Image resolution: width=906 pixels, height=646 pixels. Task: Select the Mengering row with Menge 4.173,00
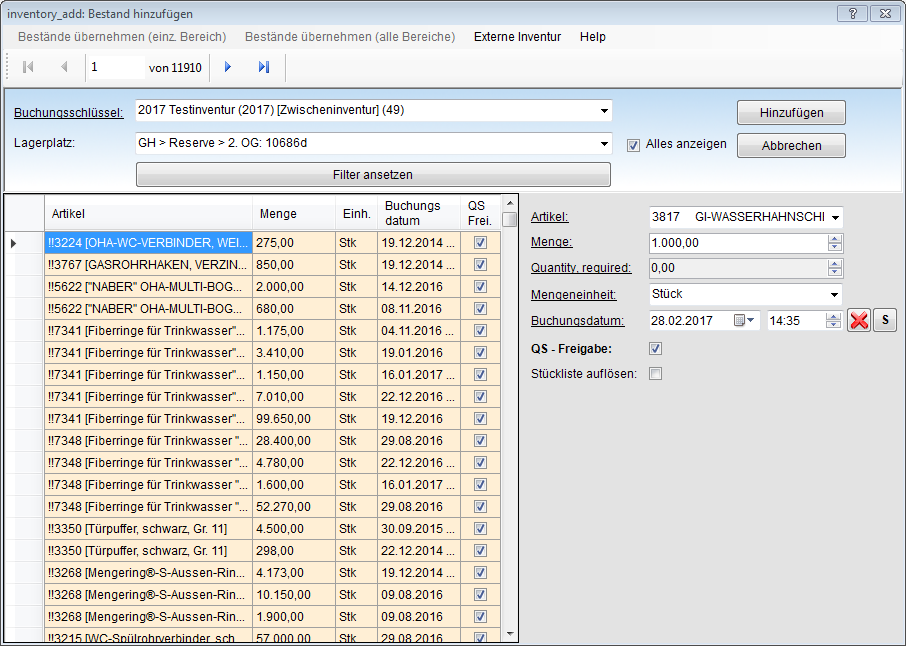click(x=253, y=573)
